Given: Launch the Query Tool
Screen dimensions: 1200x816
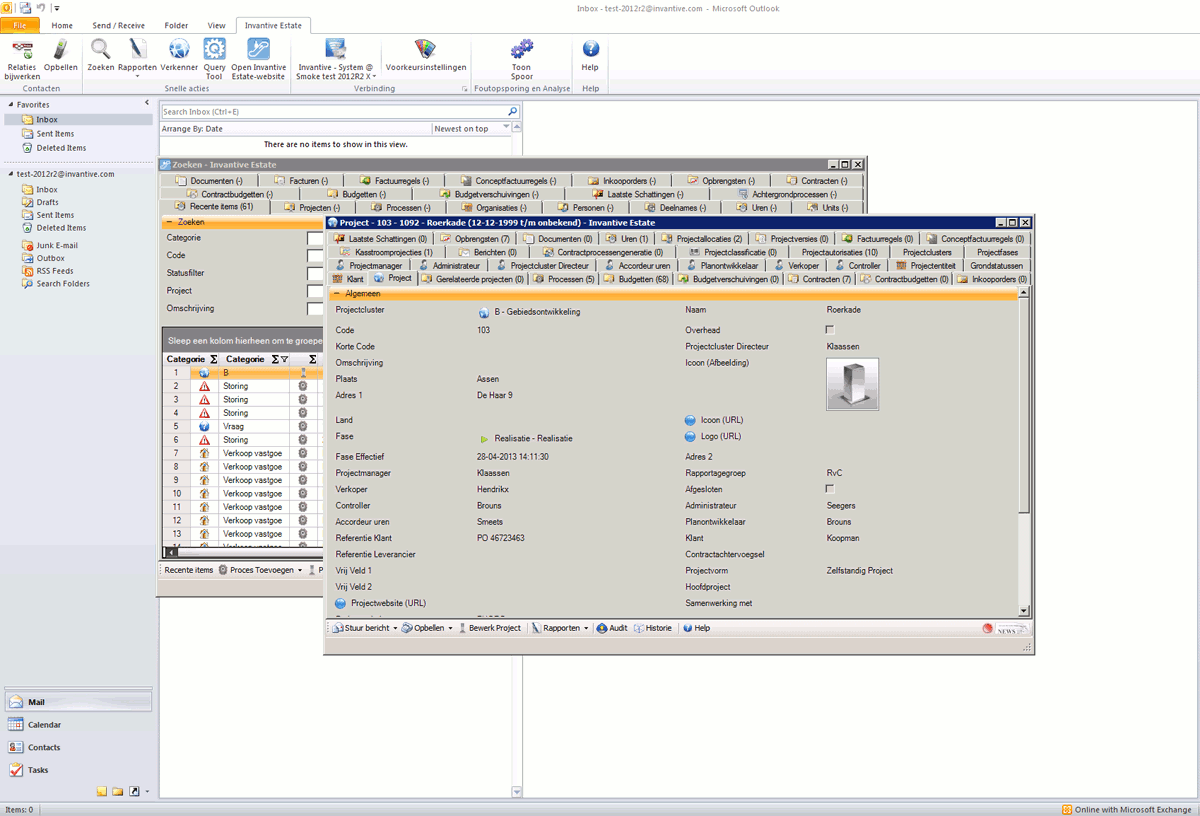Looking at the screenshot, I should click(214, 59).
